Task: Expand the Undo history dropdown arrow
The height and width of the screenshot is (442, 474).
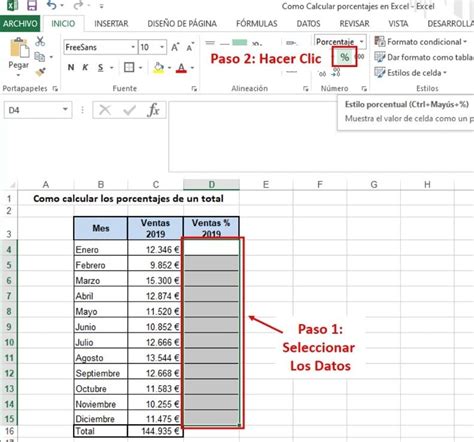Action: click(62, 6)
